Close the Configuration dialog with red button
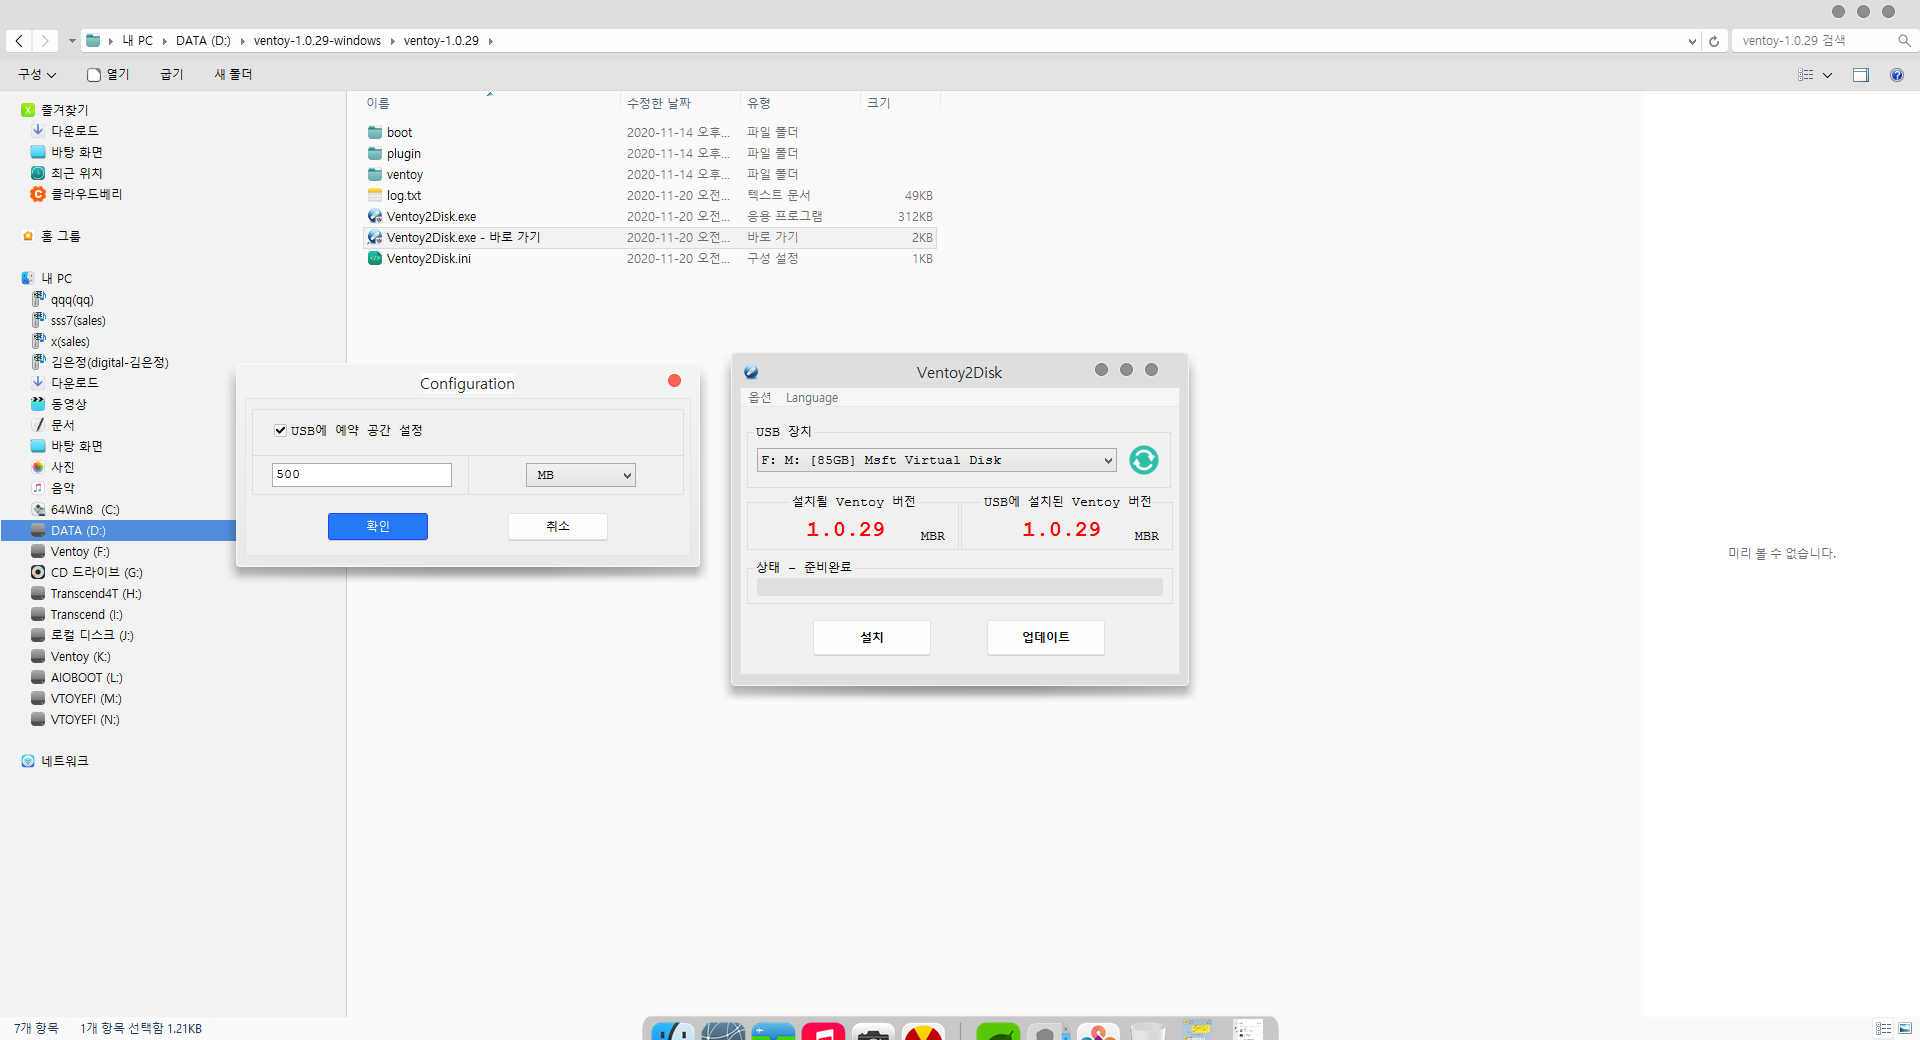The height and width of the screenshot is (1040, 1920). tap(674, 381)
